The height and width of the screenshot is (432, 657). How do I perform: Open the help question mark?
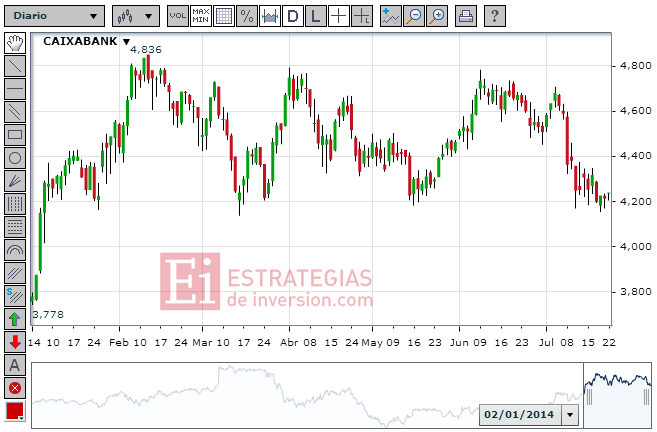point(495,16)
